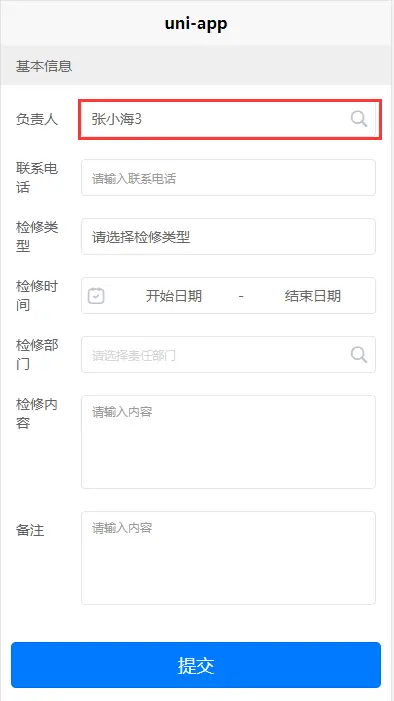Click the 负责人 label

coord(37,119)
